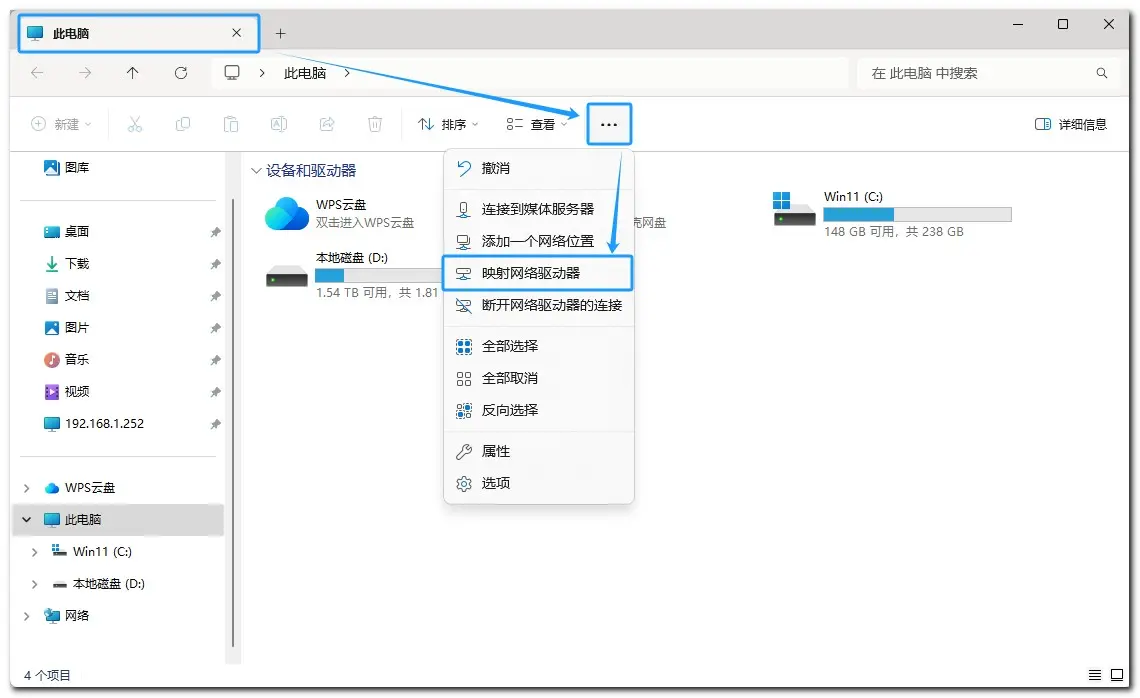Click the search magnifier icon
The width and height of the screenshot is (1140, 698).
pyautogui.click(x=1102, y=73)
